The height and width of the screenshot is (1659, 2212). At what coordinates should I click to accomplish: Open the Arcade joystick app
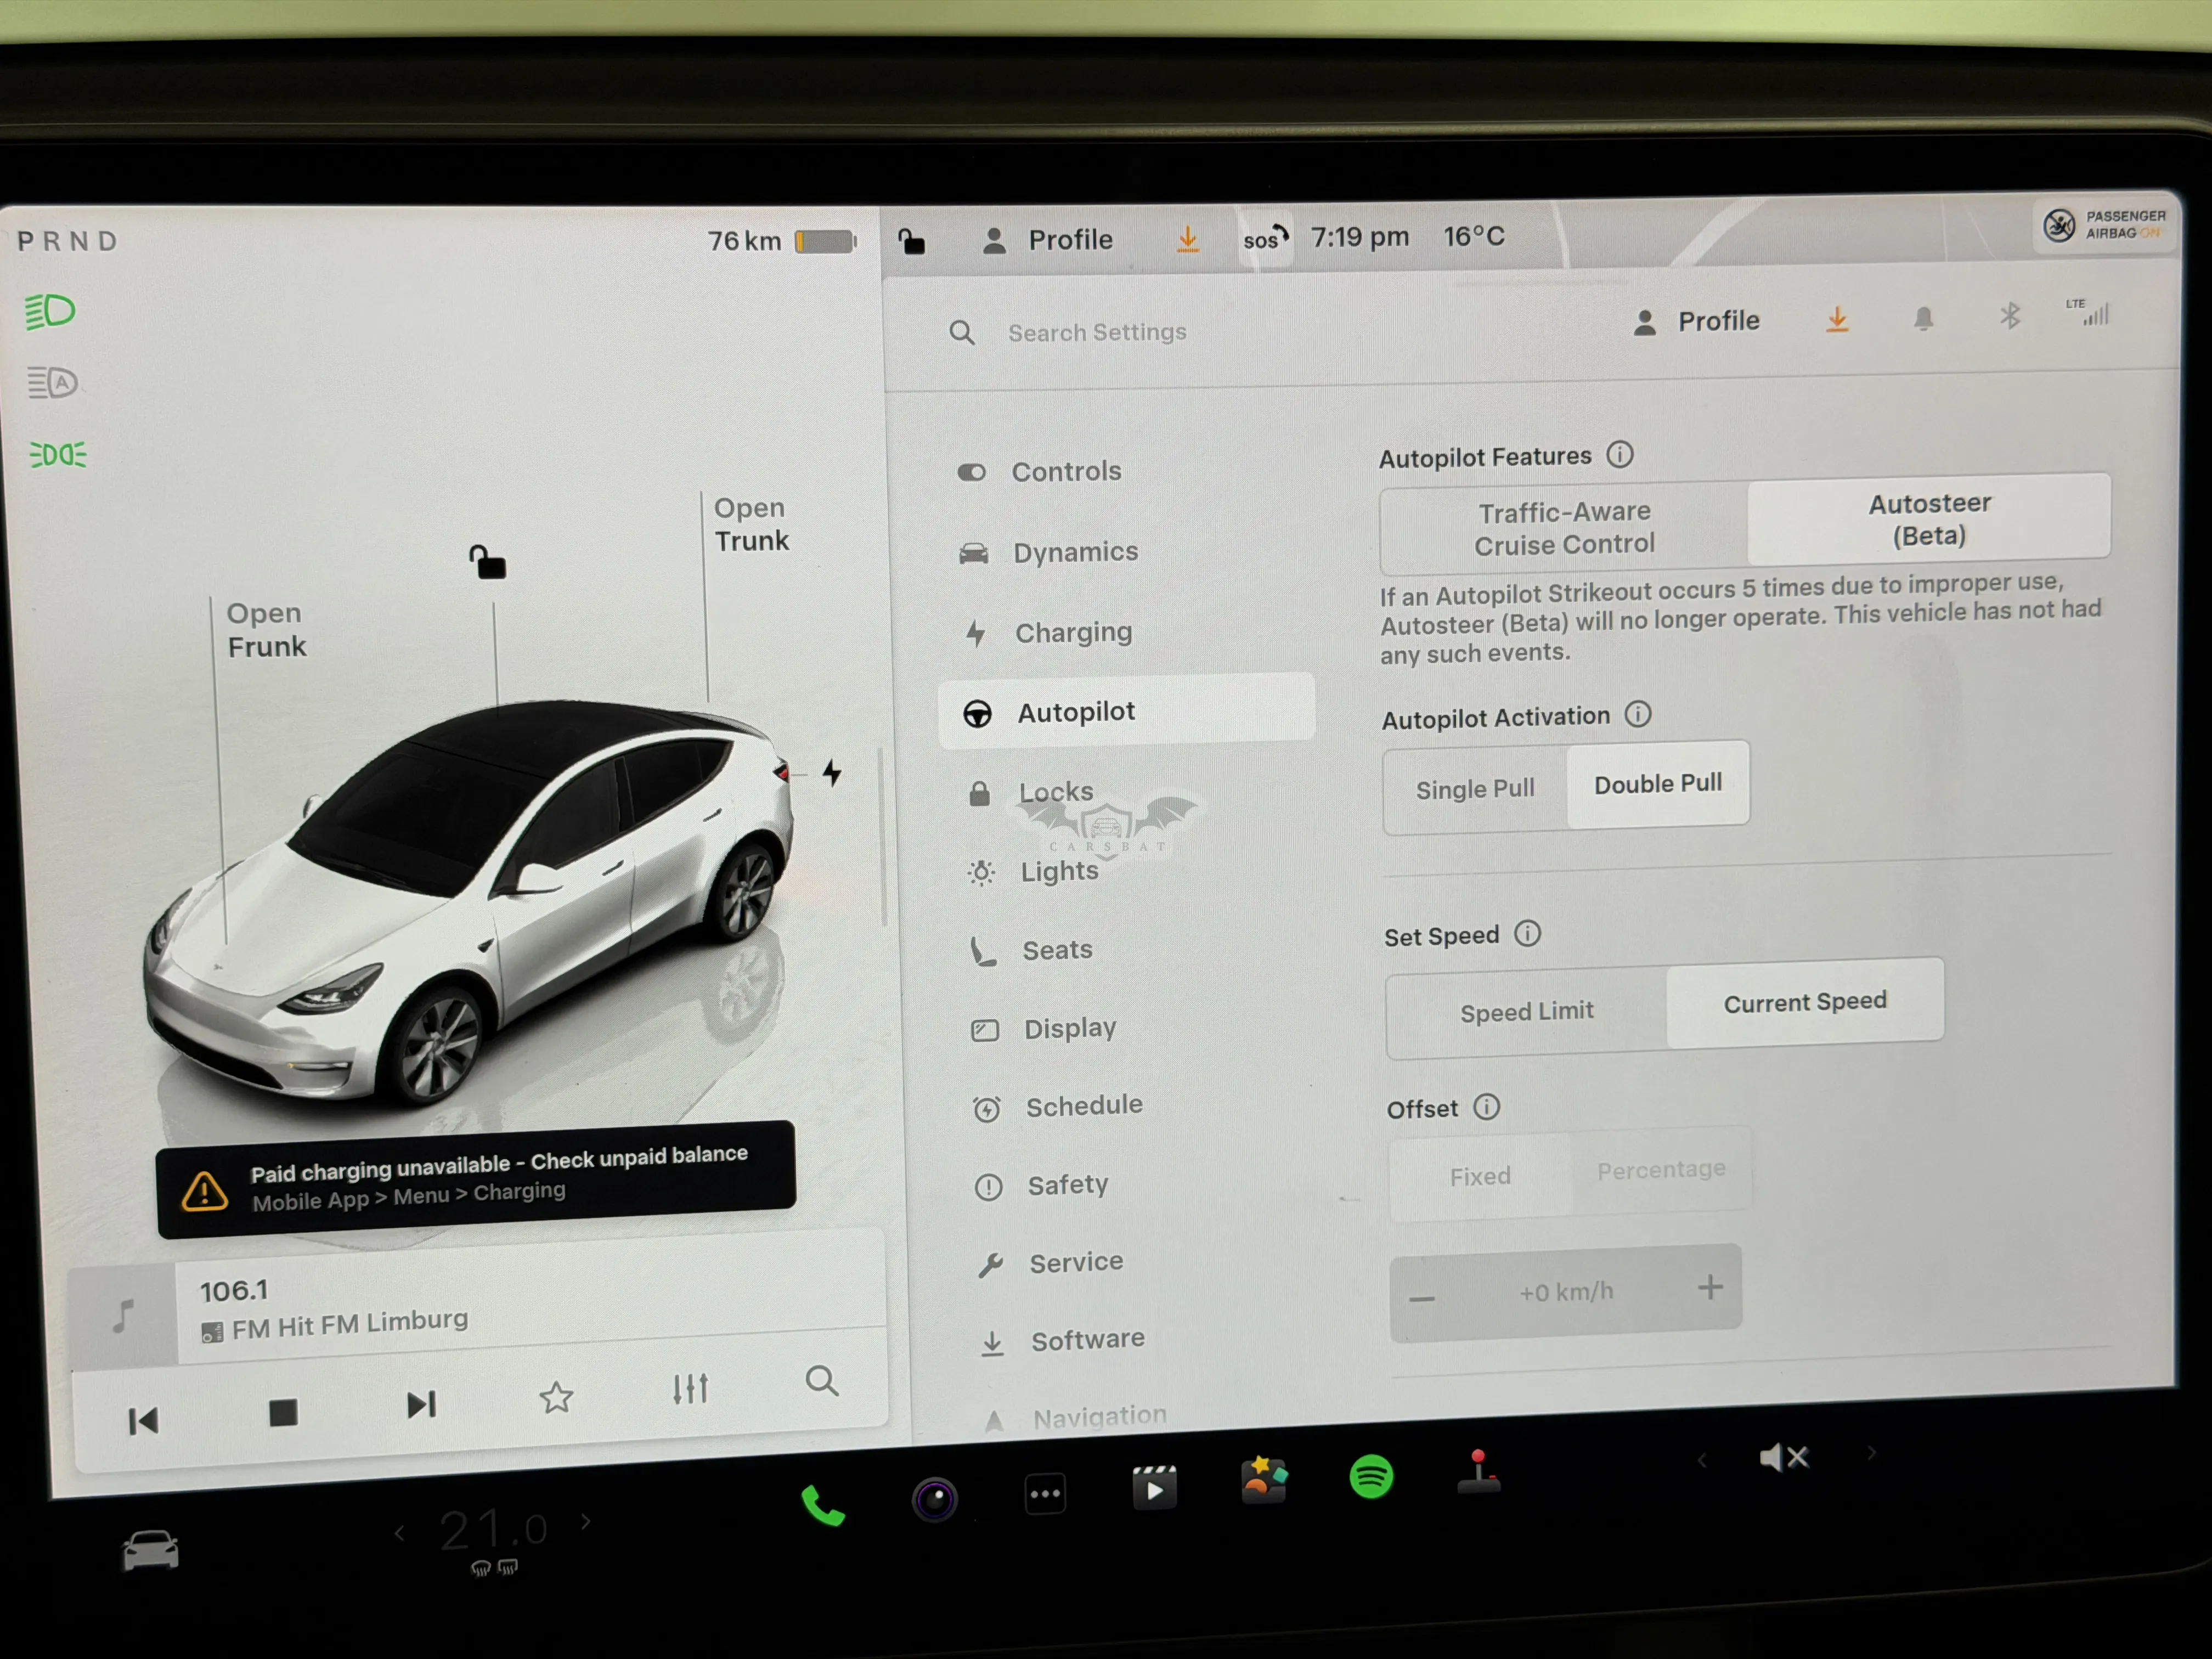1479,1471
